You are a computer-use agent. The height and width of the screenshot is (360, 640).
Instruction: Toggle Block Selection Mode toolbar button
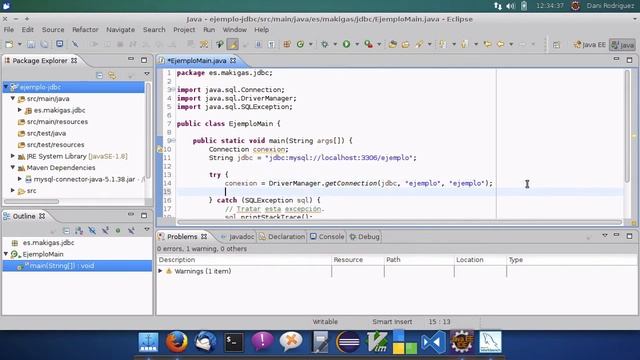click(258, 44)
